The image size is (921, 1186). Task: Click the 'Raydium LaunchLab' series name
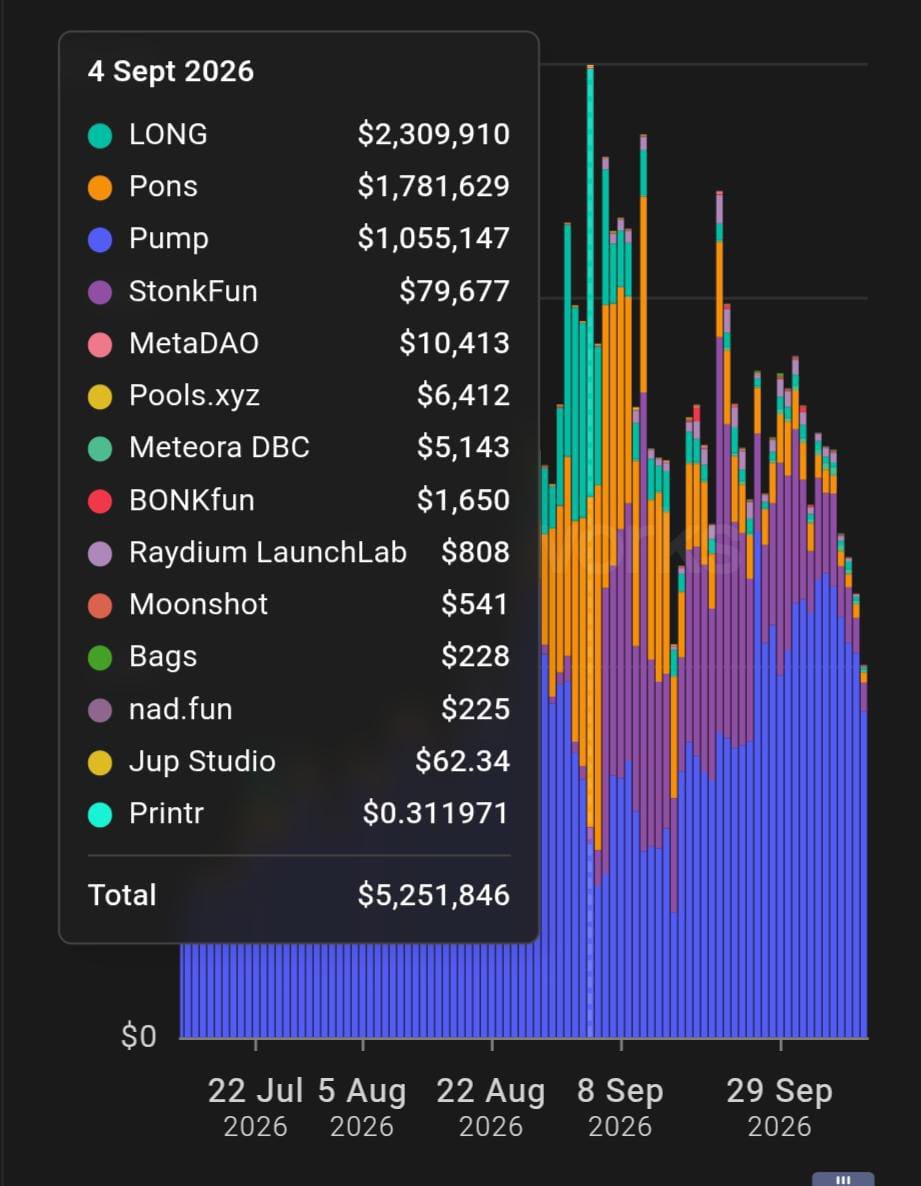tap(268, 553)
